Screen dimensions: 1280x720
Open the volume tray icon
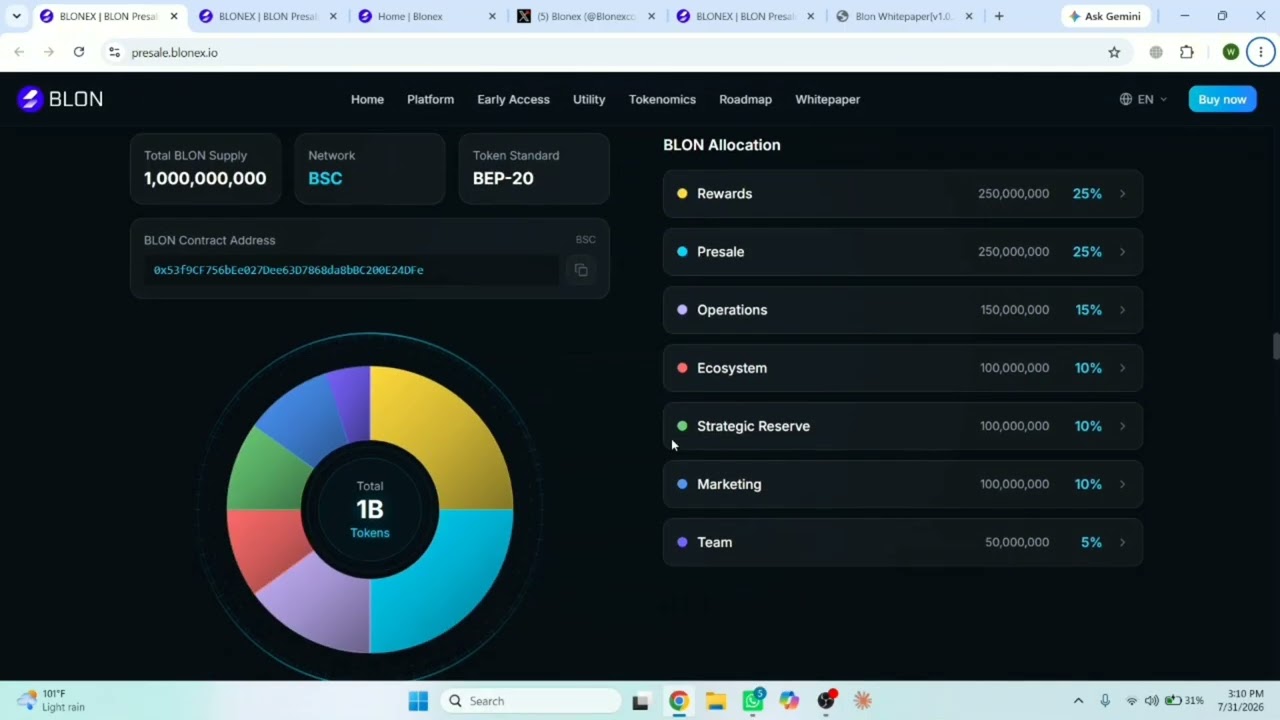click(x=1151, y=701)
